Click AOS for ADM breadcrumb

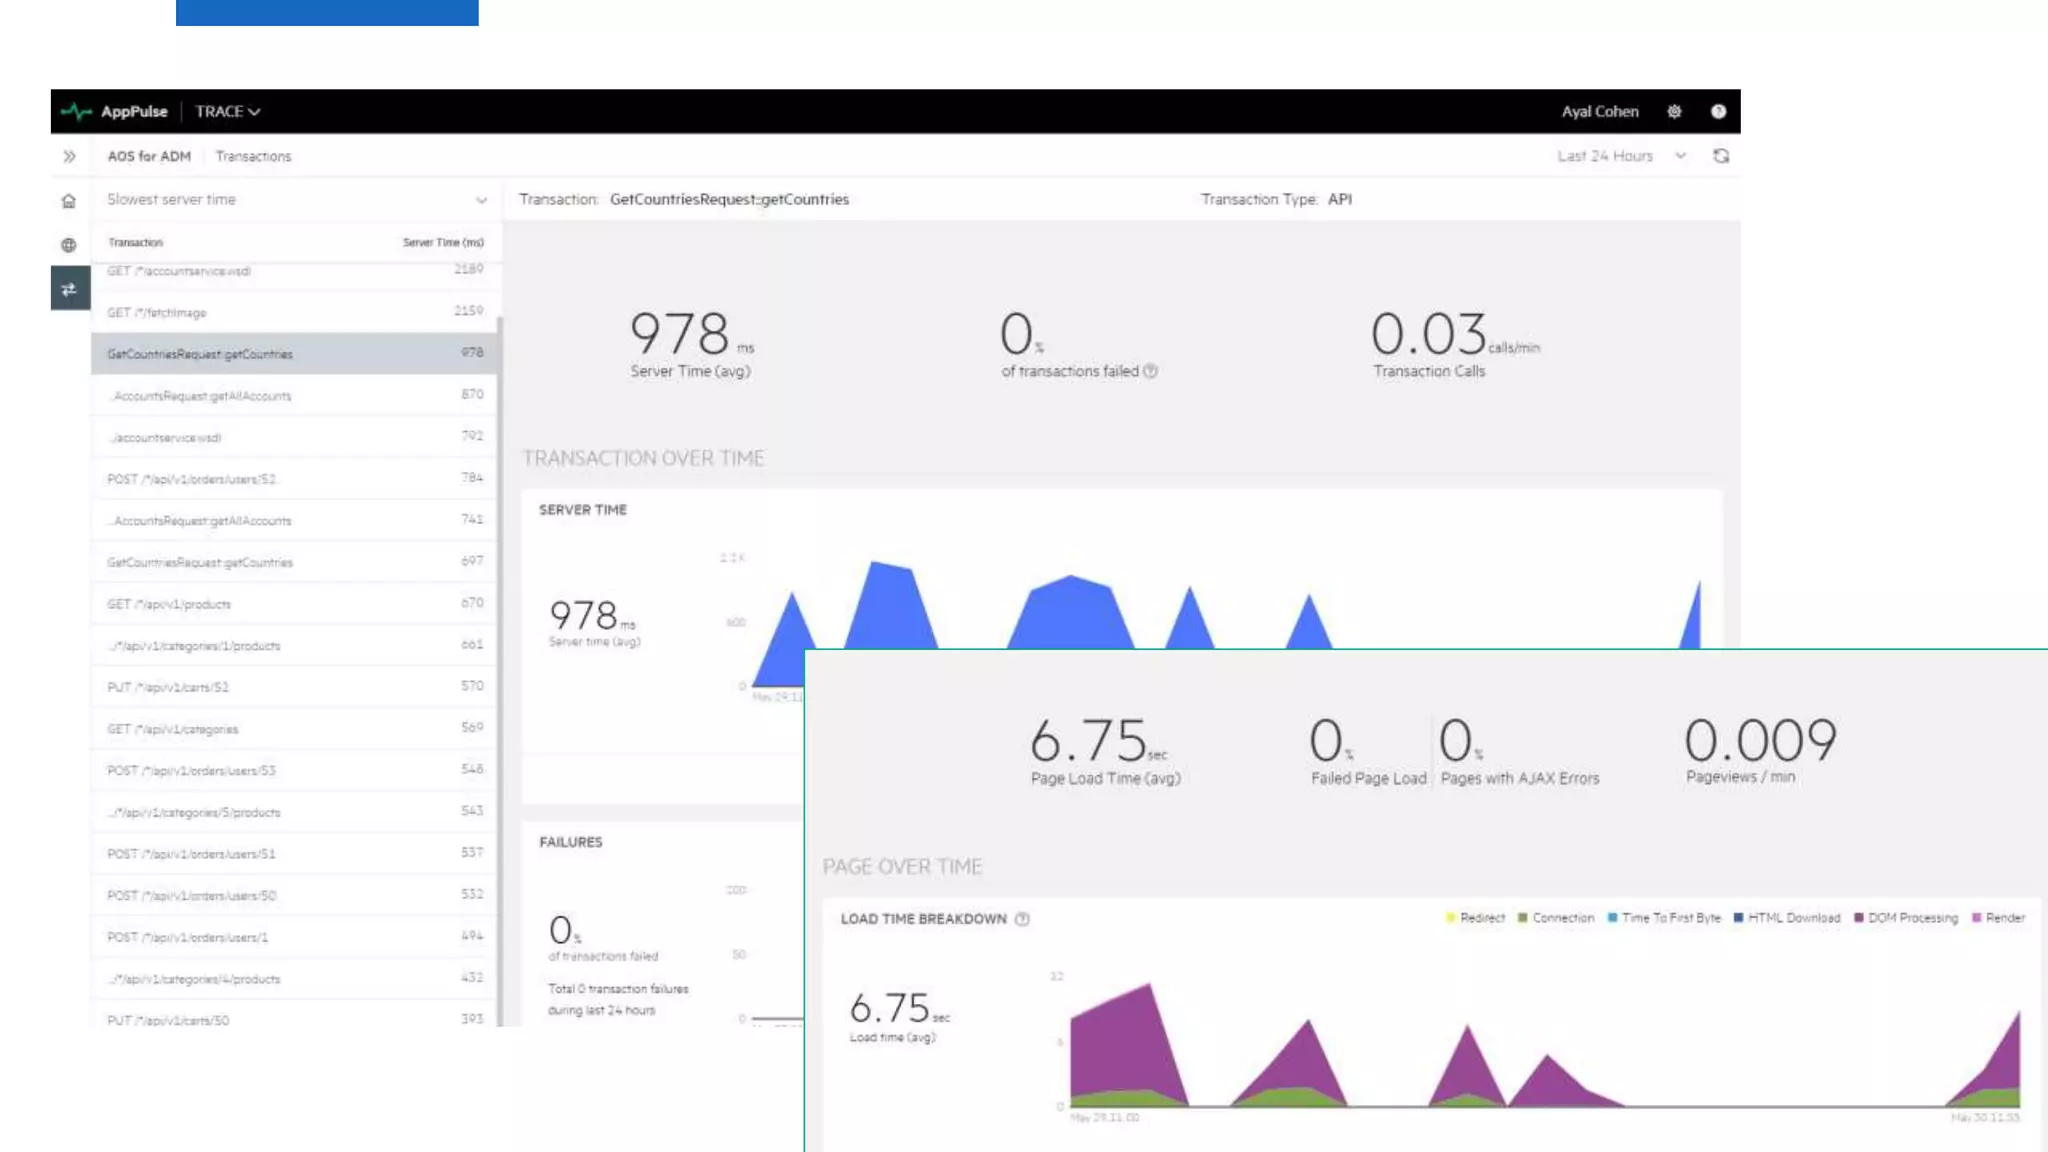(x=149, y=157)
